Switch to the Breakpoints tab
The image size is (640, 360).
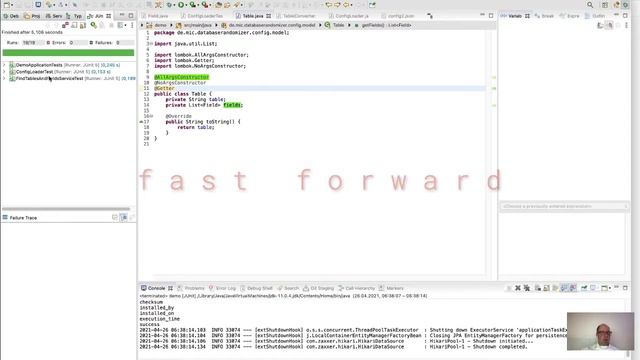[544, 16]
